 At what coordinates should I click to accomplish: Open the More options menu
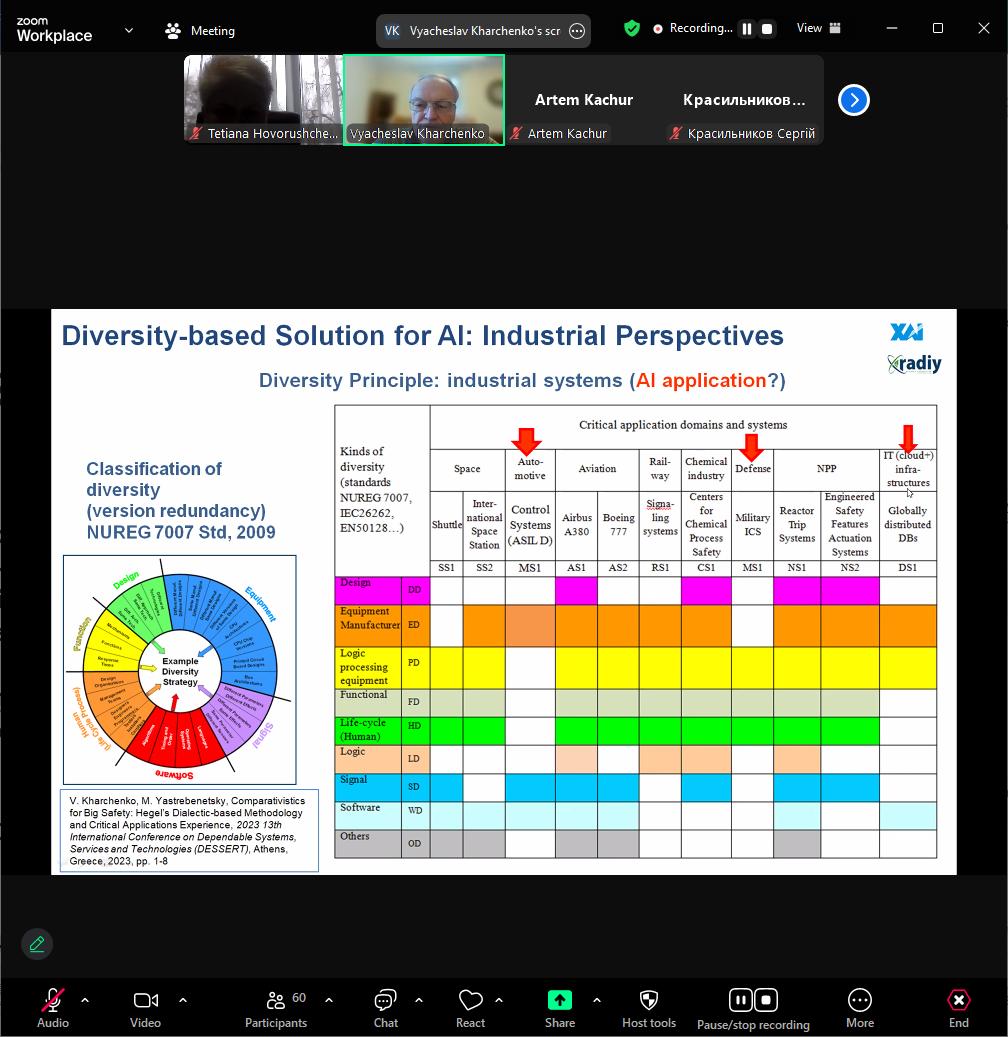point(859,1006)
